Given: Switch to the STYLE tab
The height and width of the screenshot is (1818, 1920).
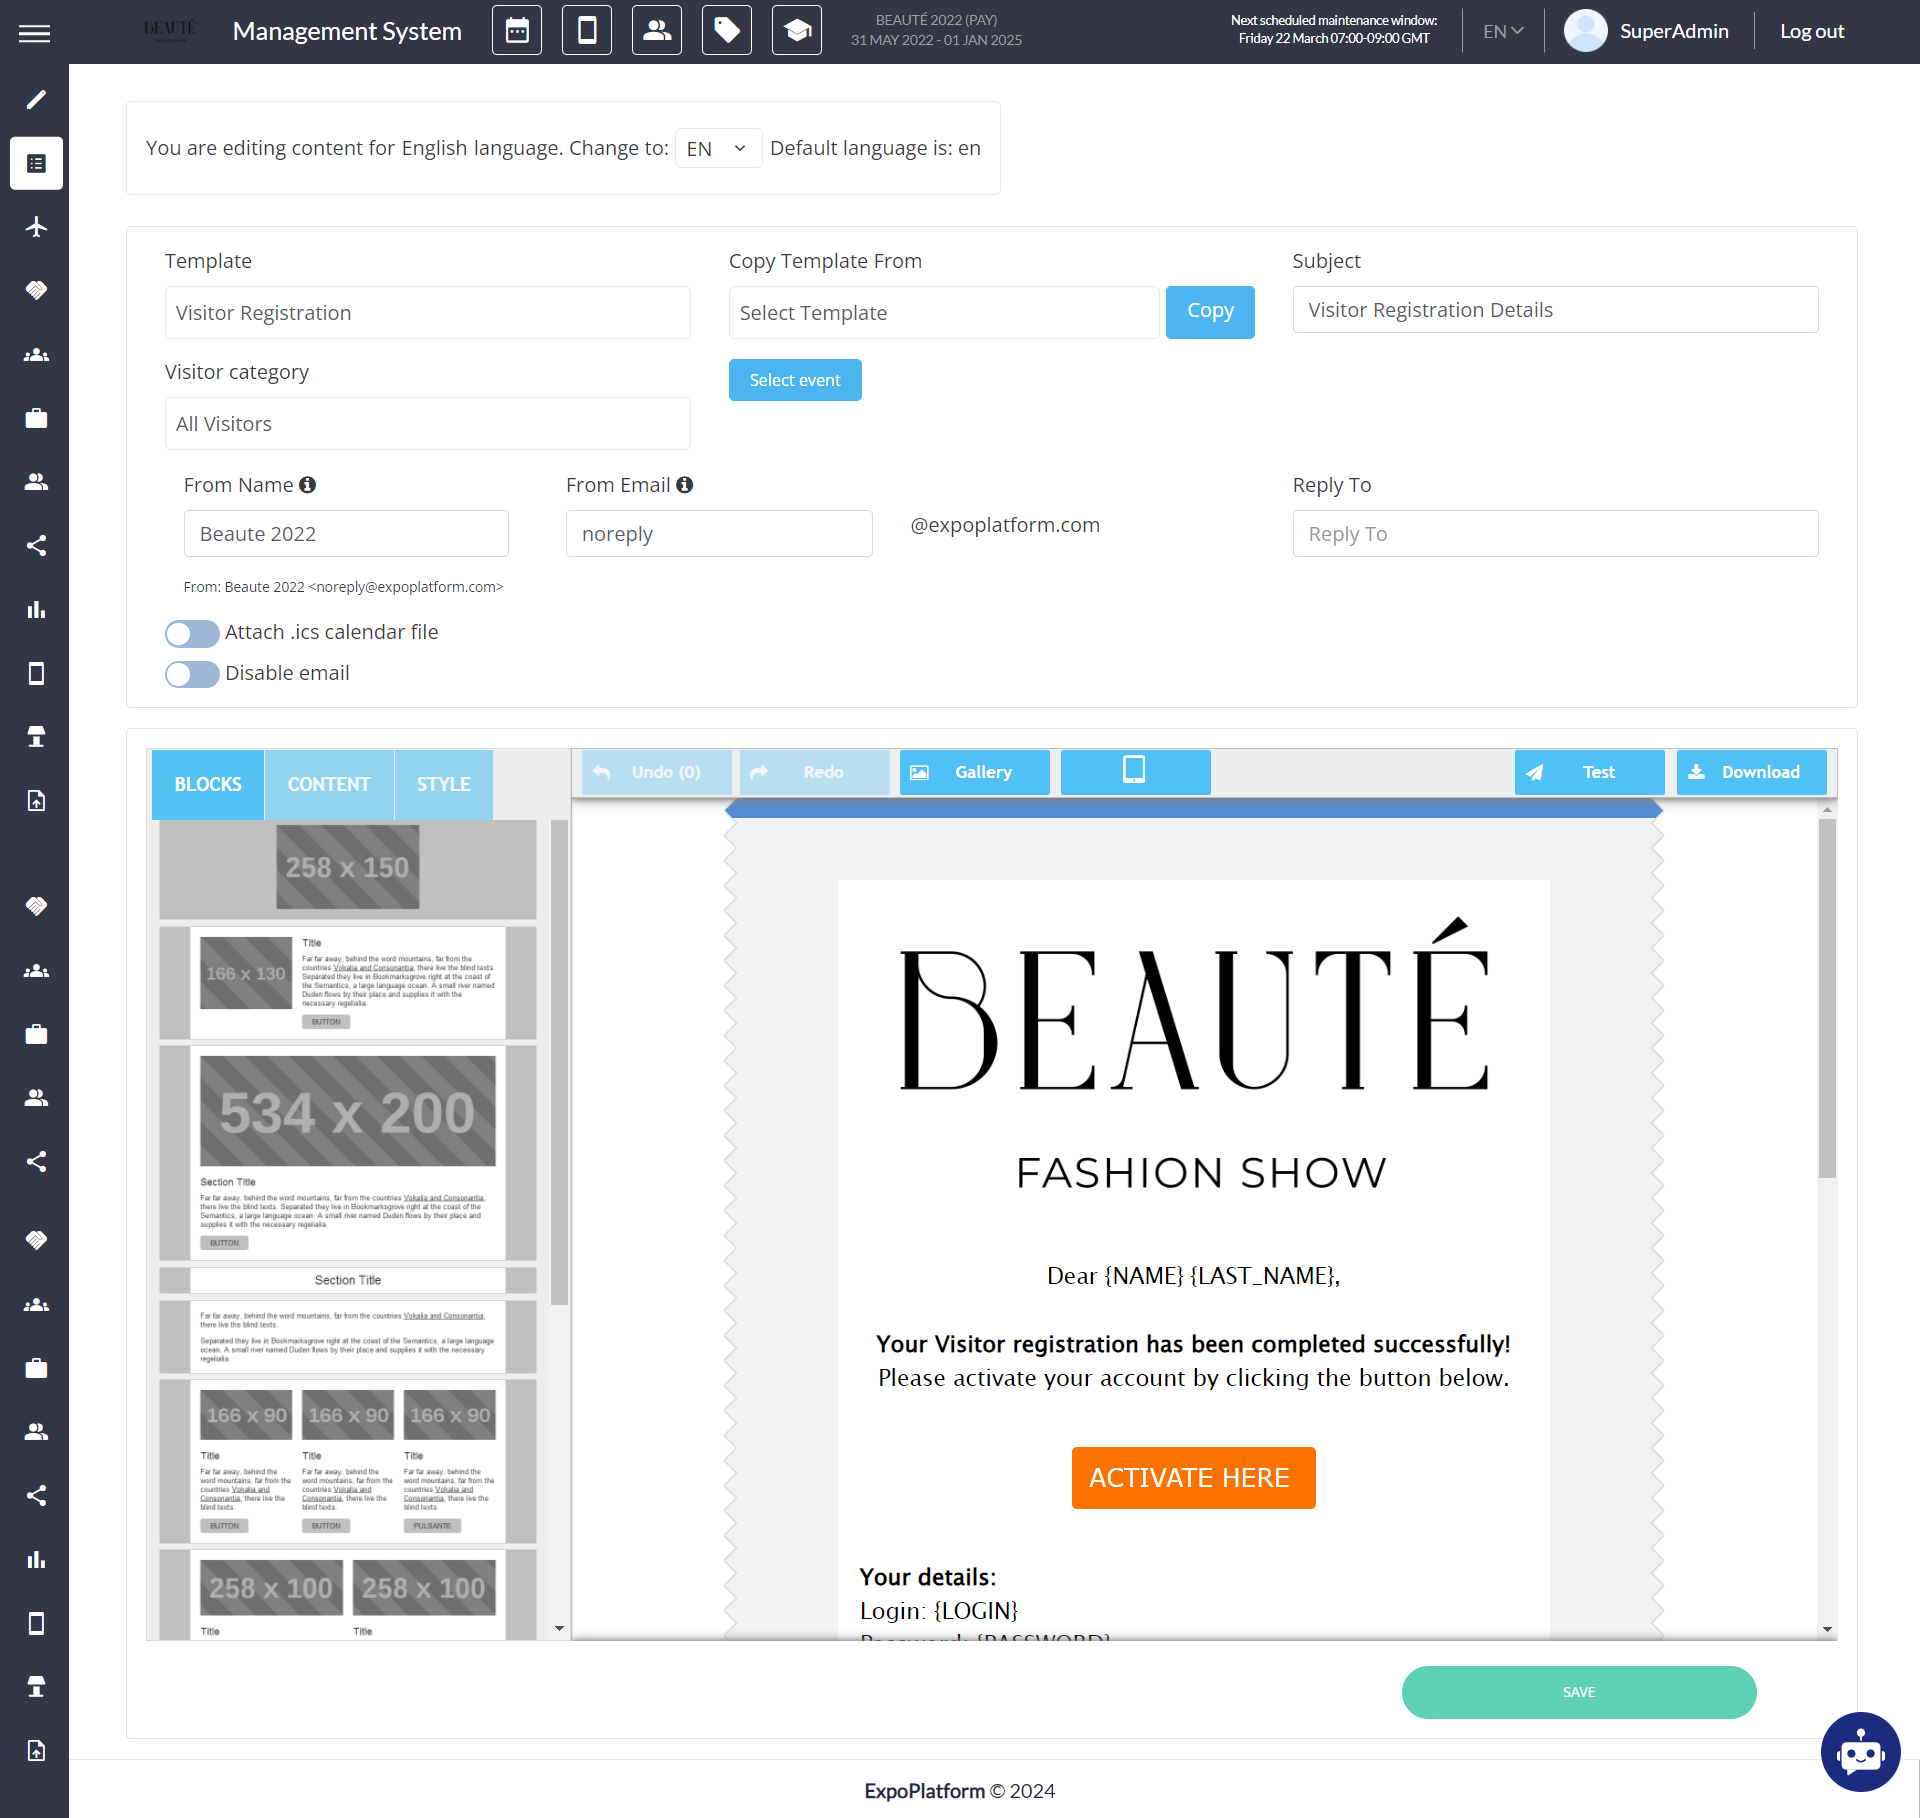Looking at the screenshot, I should tap(443, 785).
